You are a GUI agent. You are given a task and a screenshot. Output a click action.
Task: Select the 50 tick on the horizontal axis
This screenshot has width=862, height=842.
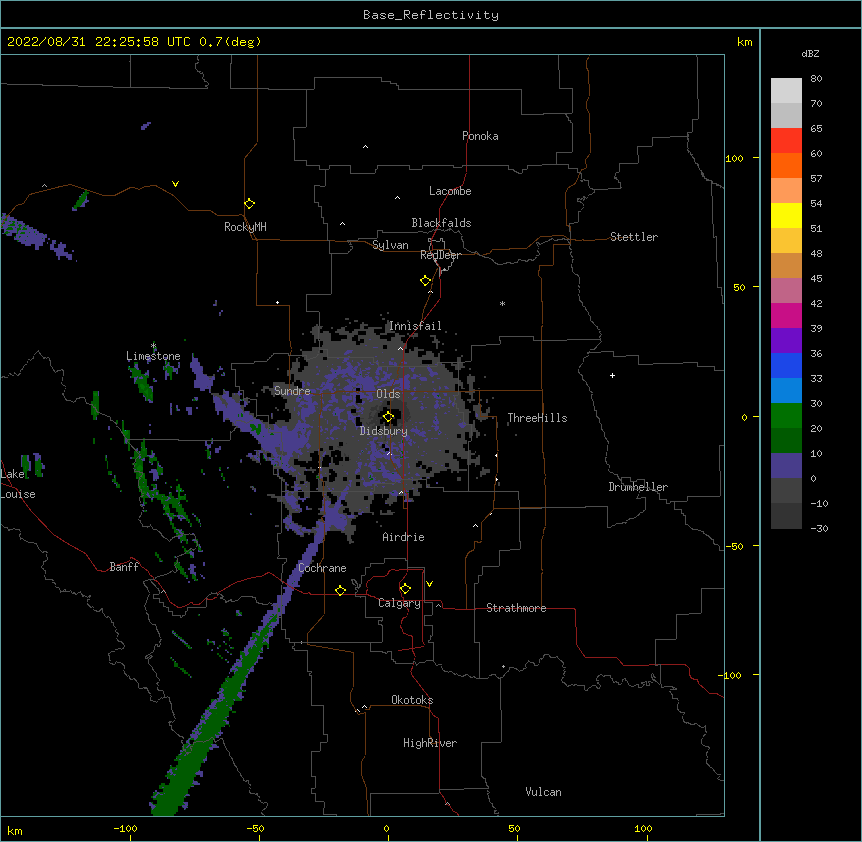[x=514, y=829]
